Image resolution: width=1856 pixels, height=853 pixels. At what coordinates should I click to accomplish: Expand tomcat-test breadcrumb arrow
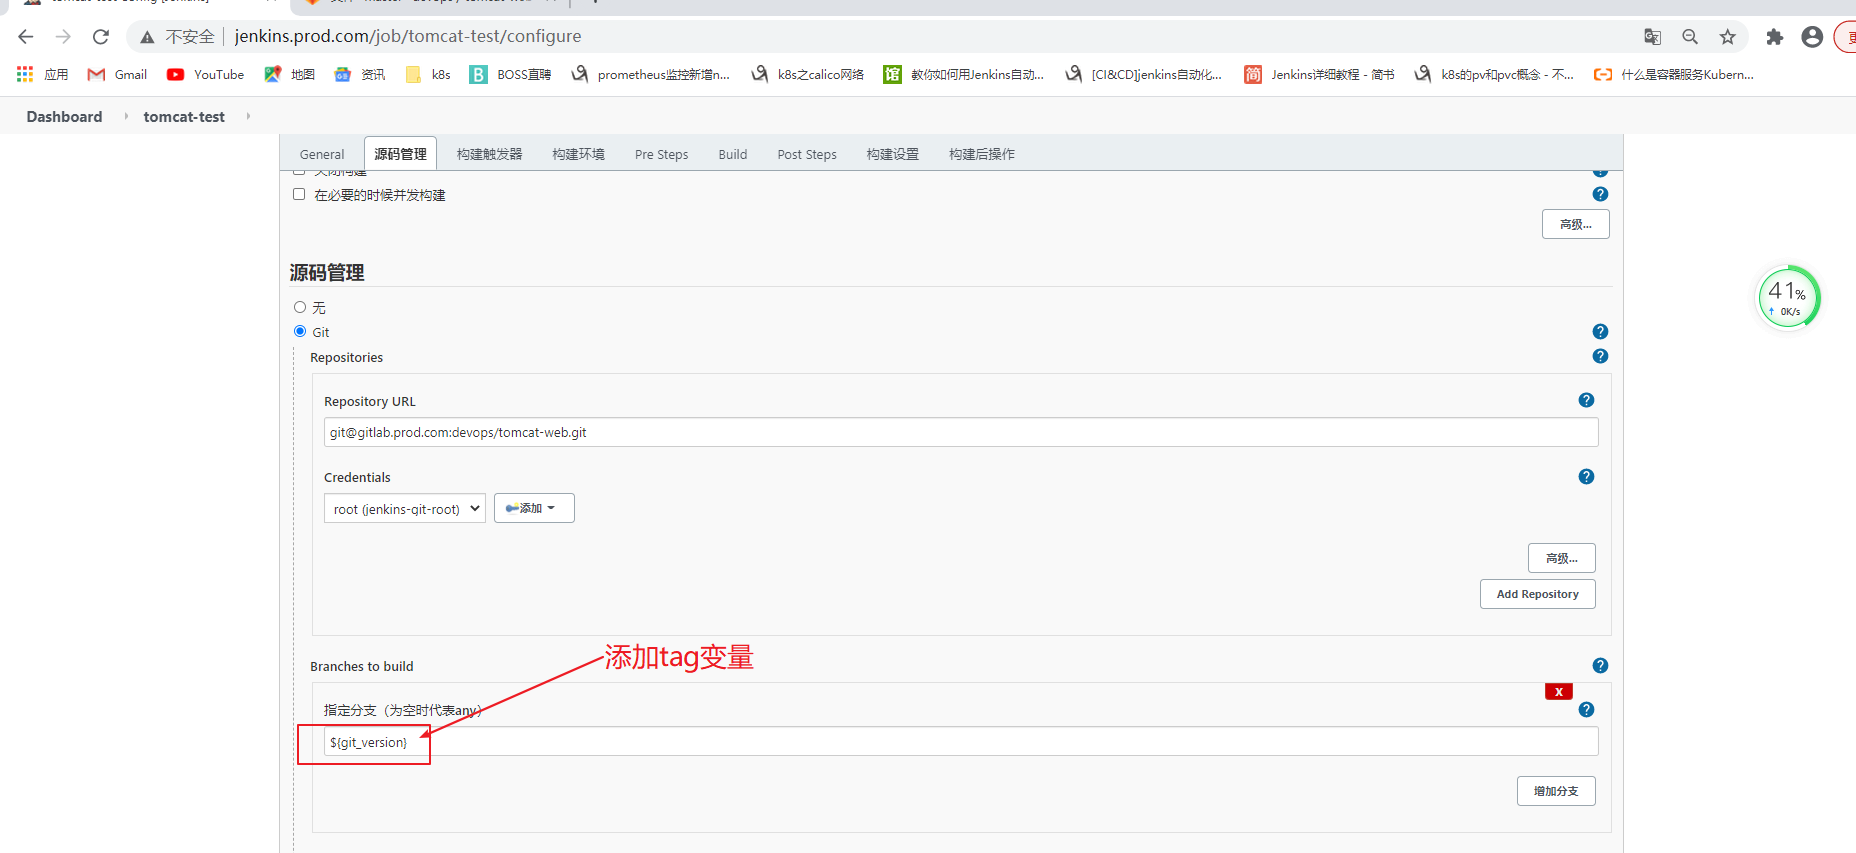[x=248, y=116]
